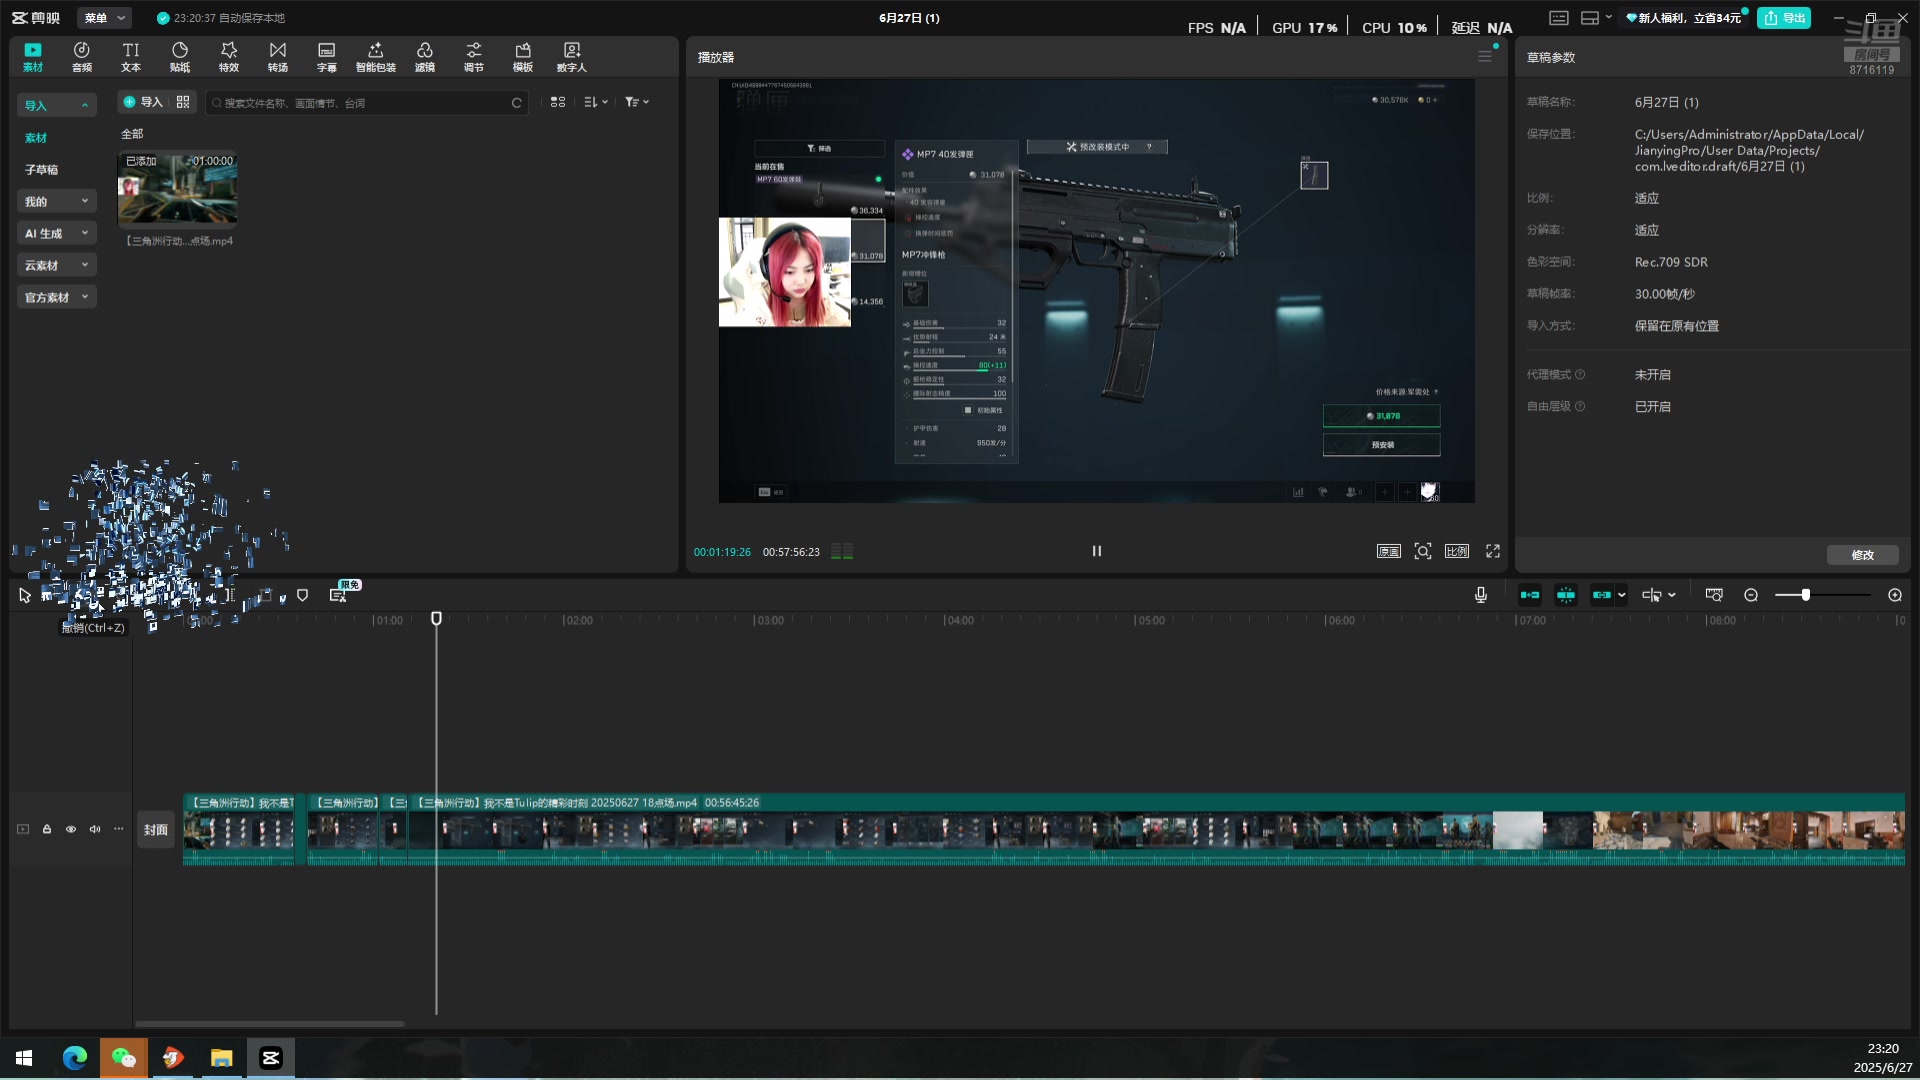
Task: Open the 字幕 captions icon
Action: point(327,57)
